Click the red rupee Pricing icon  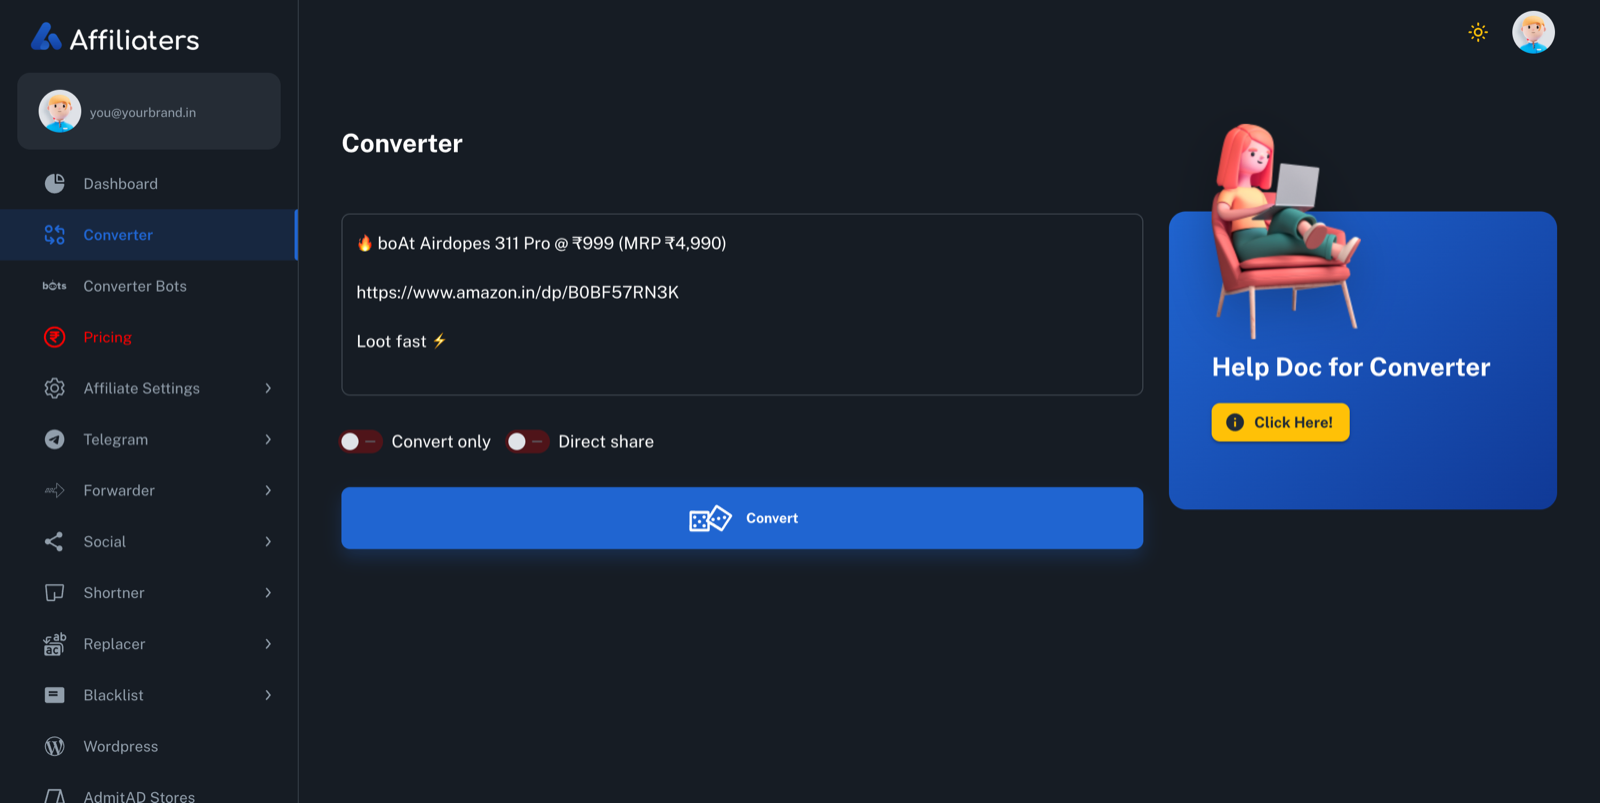(x=55, y=337)
